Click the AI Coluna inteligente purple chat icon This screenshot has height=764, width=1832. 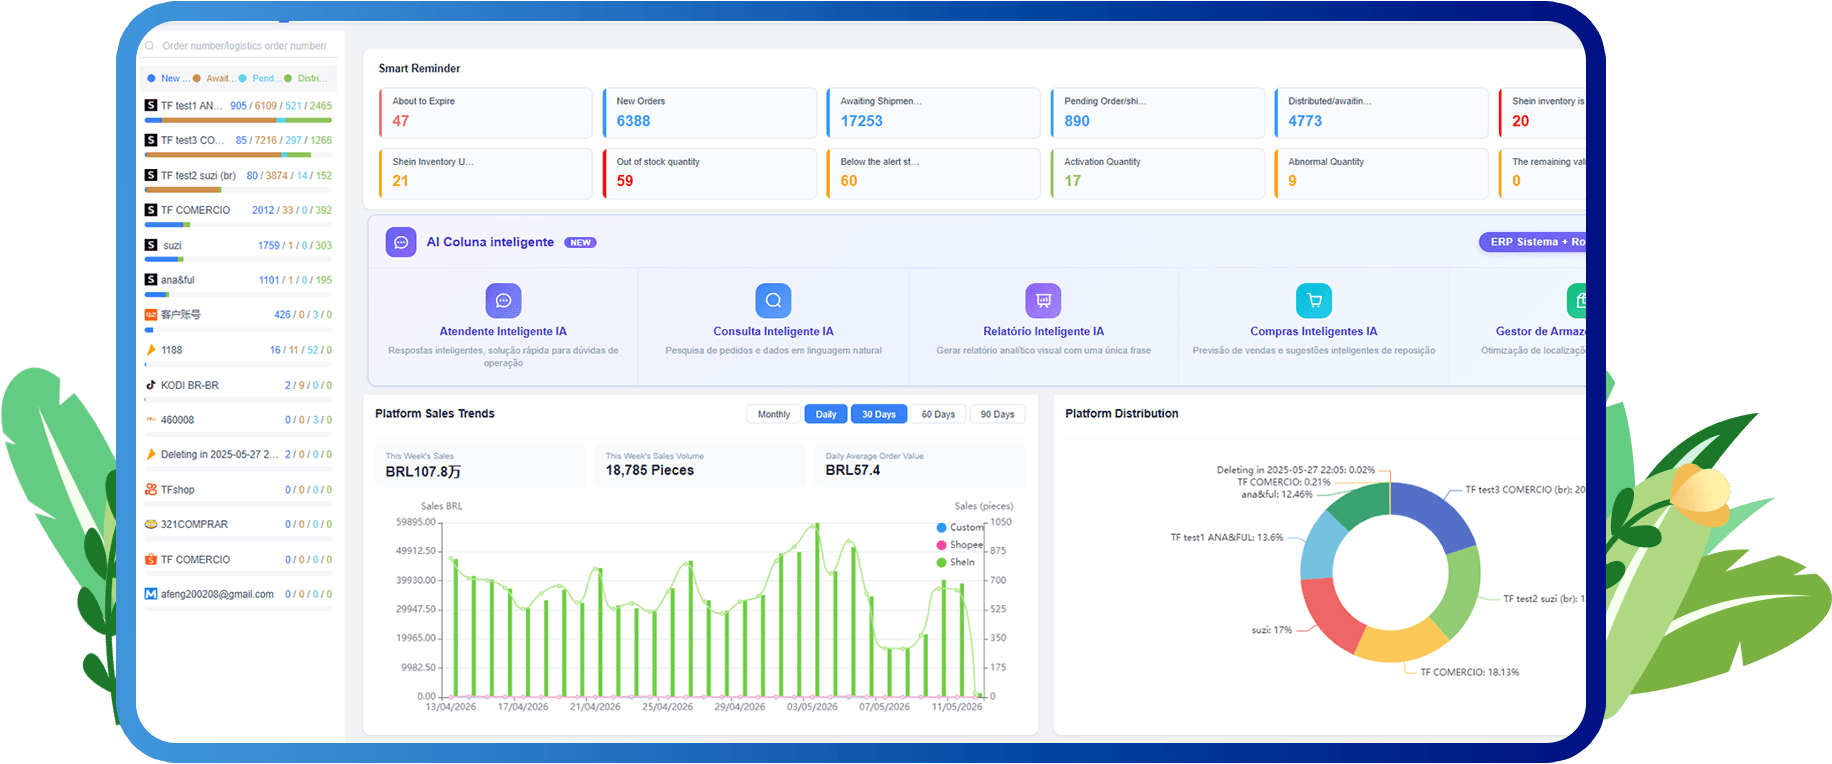coord(401,242)
